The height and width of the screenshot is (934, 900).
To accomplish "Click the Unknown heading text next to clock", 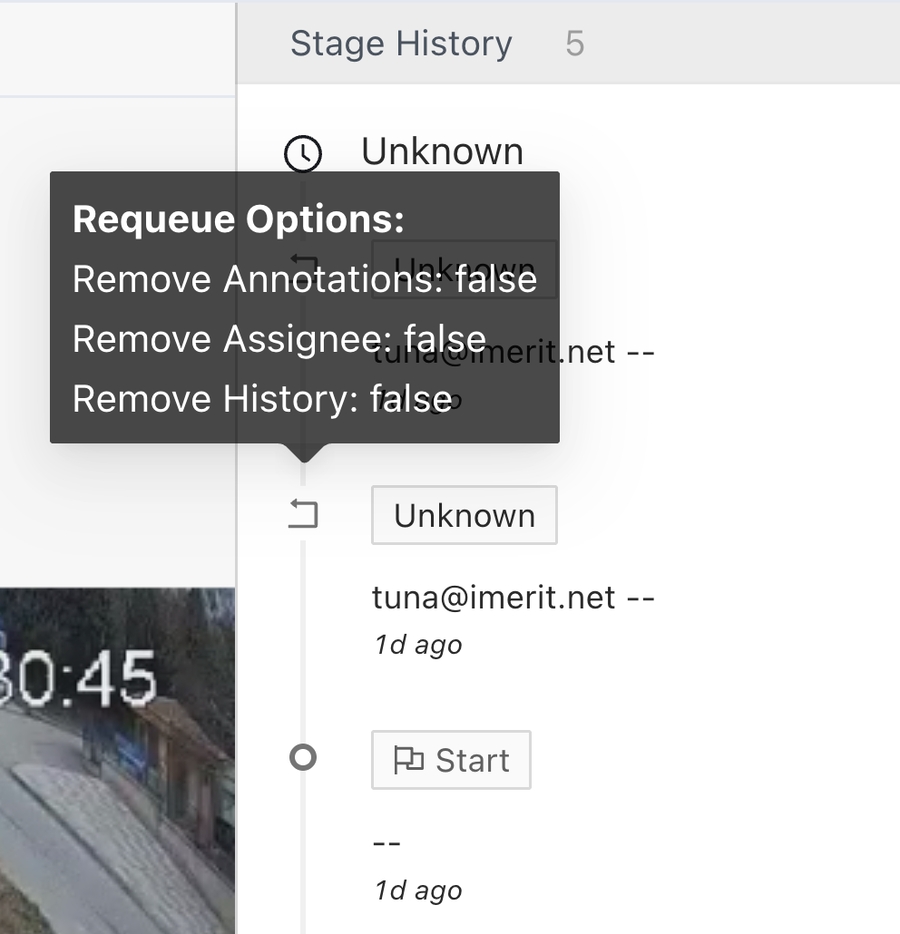I will pos(442,151).
